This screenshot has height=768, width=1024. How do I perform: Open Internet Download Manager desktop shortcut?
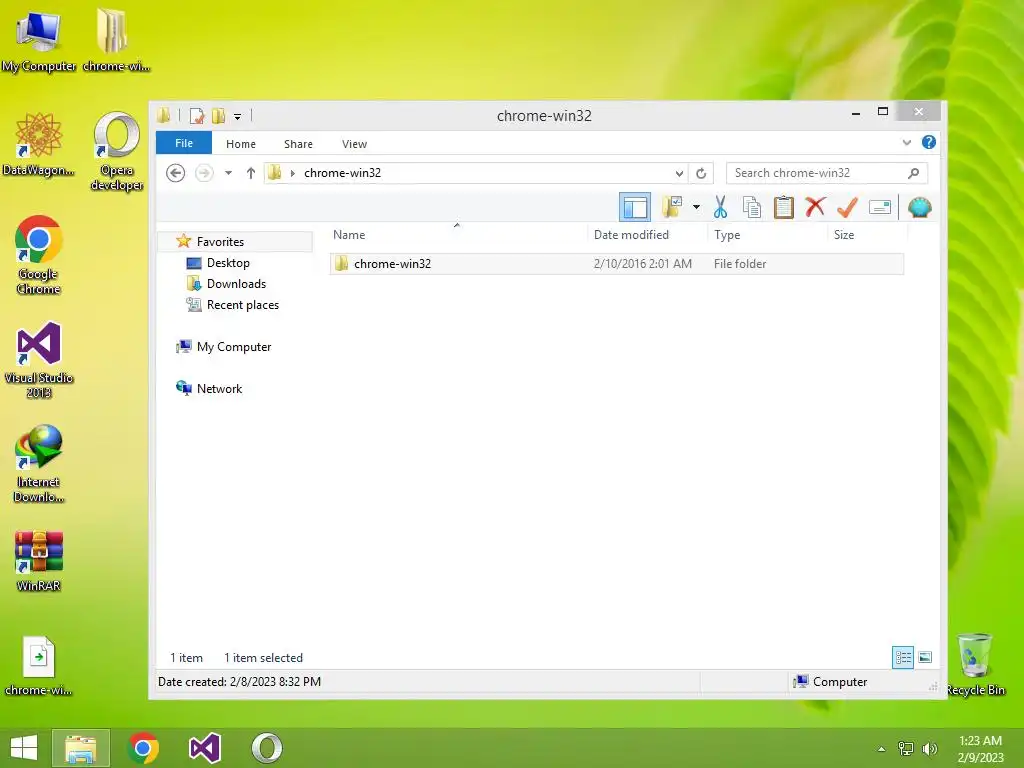point(39,464)
